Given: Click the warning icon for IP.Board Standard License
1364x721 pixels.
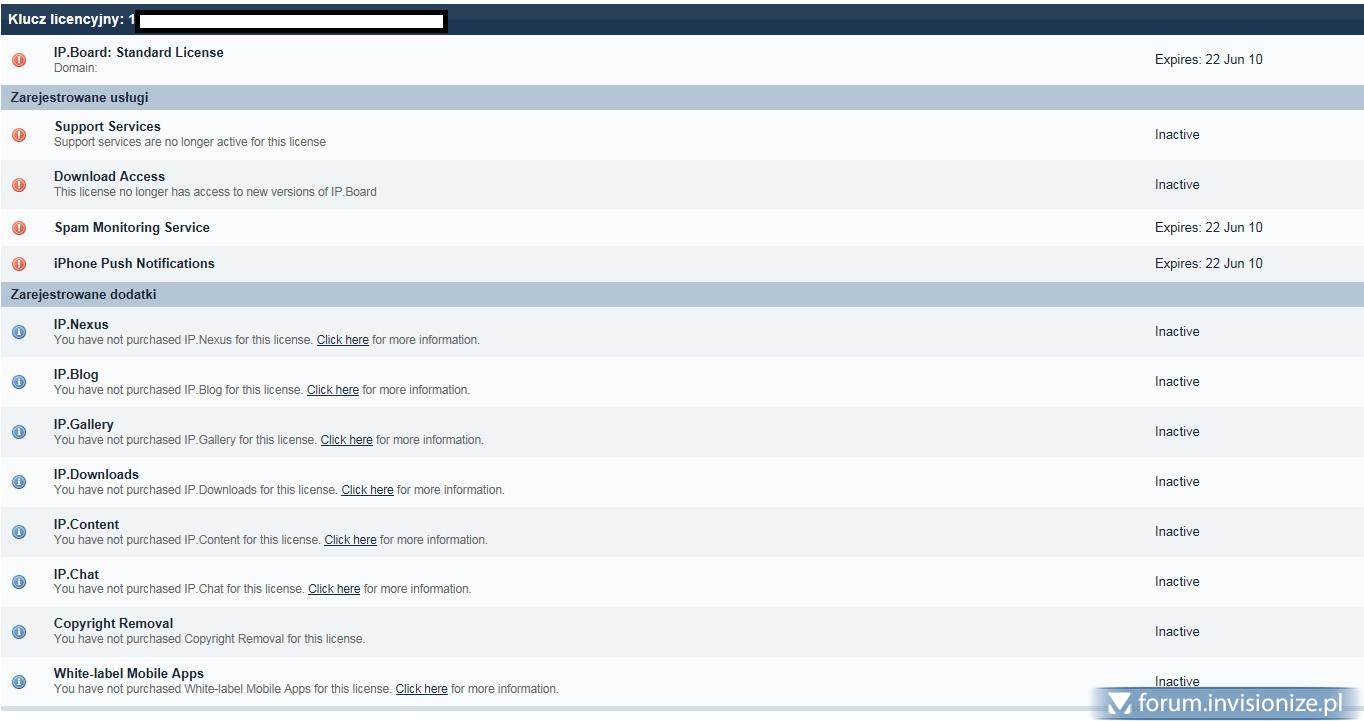Looking at the screenshot, I should [19, 60].
